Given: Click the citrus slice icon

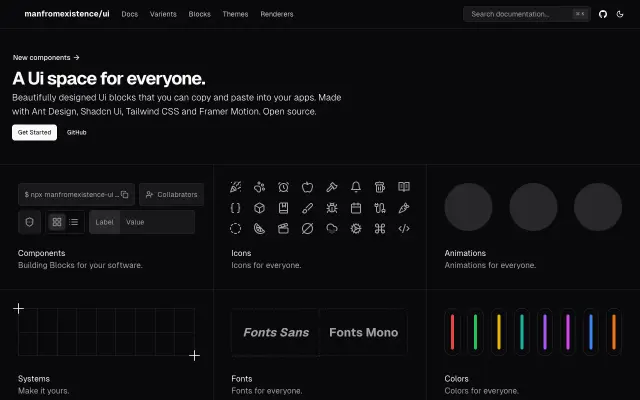Looking at the screenshot, I should pyautogui.click(x=260, y=229).
